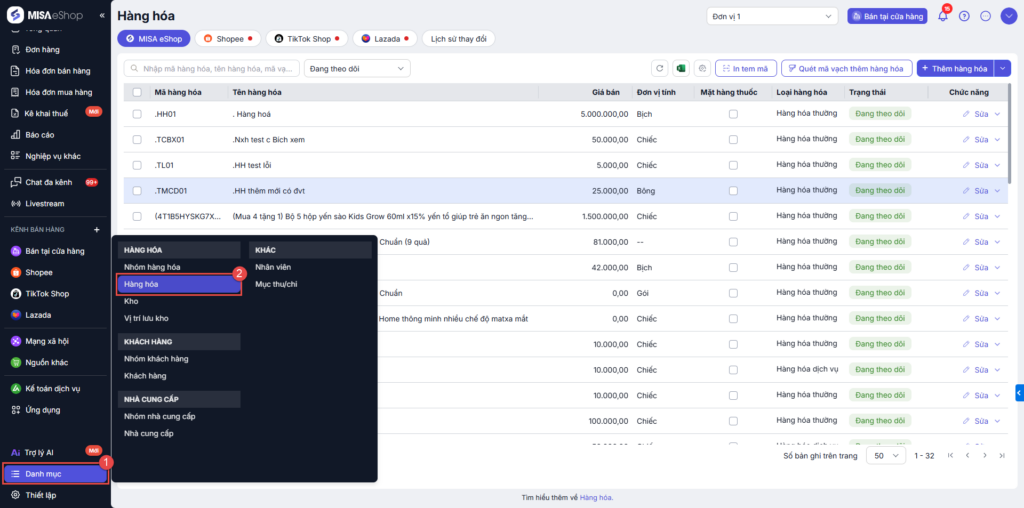Click the plus icon beside KÊNH BÁN HÀNG
The image size is (1024, 508).
pyautogui.click(x=97, y=230)
